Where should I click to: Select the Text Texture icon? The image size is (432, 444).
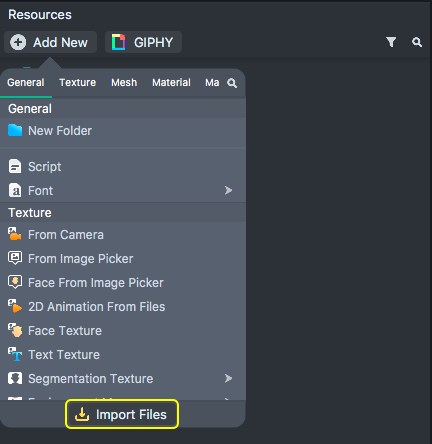(15, 354)
